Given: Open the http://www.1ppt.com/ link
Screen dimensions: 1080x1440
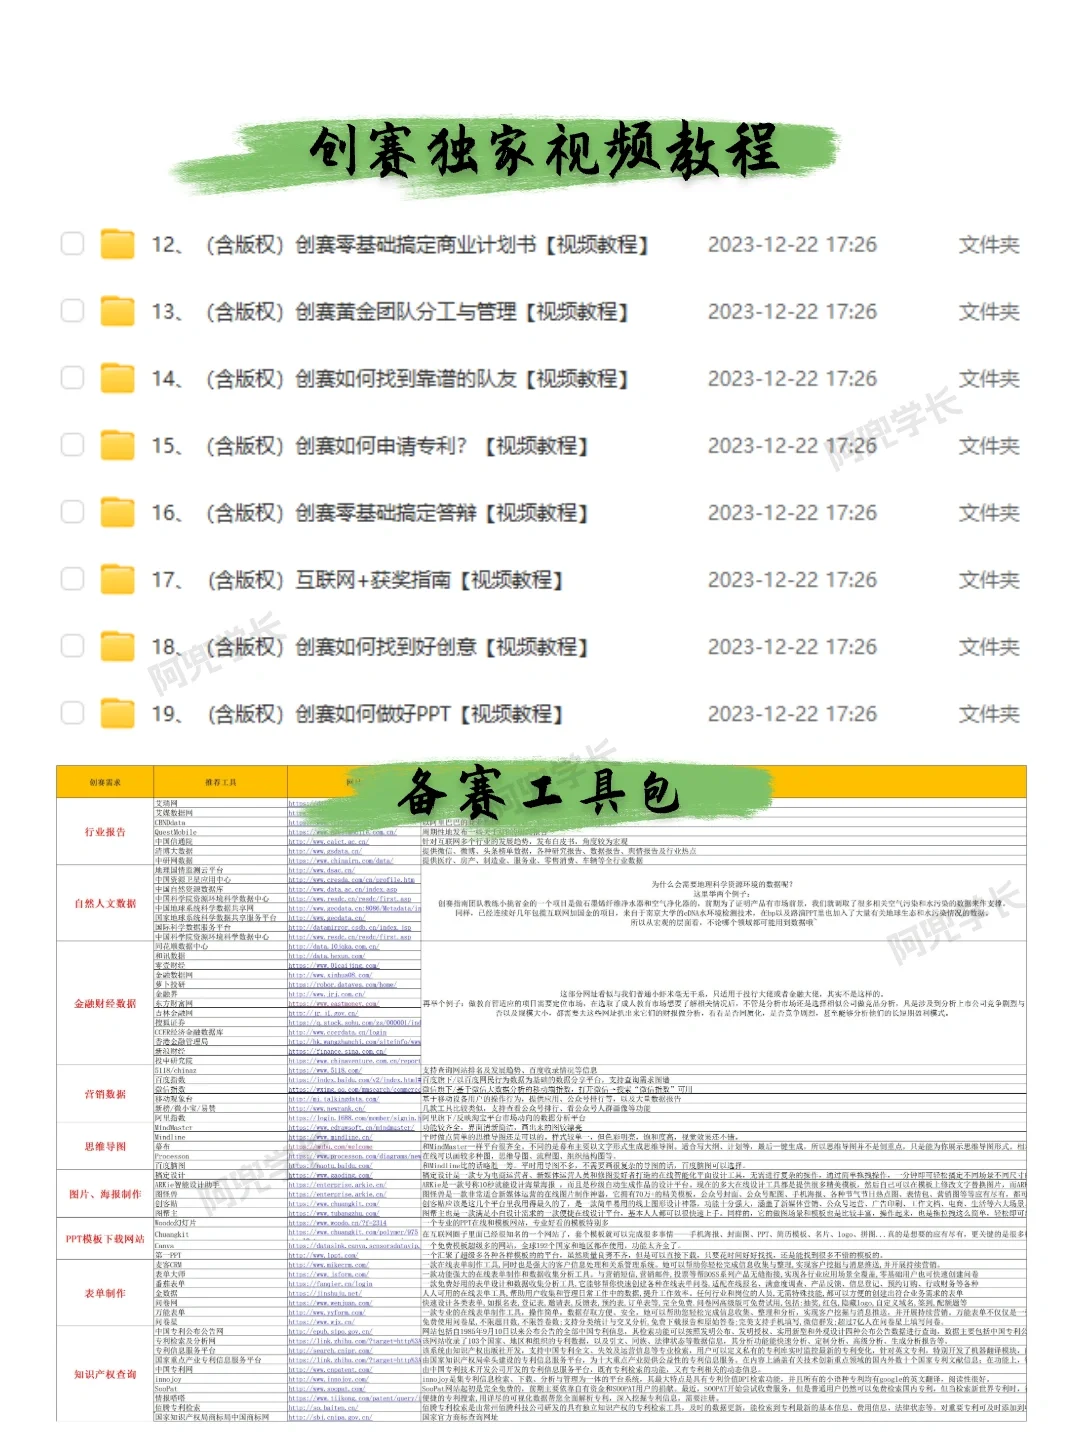Looking at the screenshot, I should point(323,1255).
